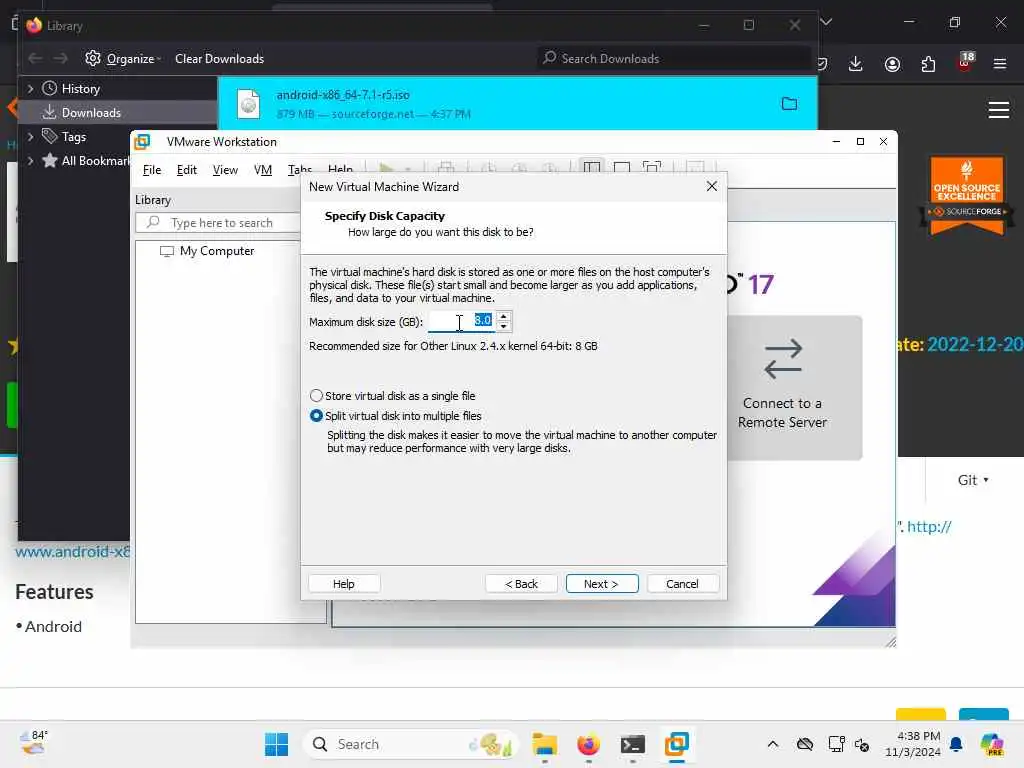Open VMware Edit menu
The height and width of the screenshot is (768, 1024).
[x=186, y=170]
